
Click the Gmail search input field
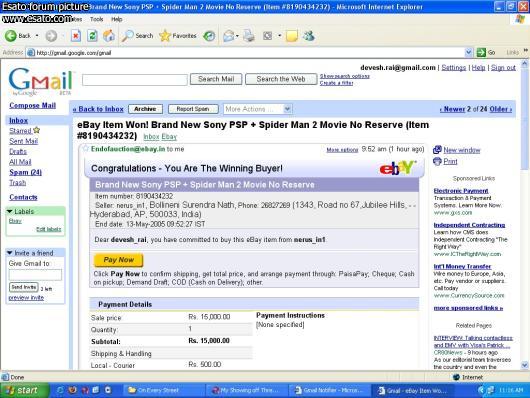(135, 80)
